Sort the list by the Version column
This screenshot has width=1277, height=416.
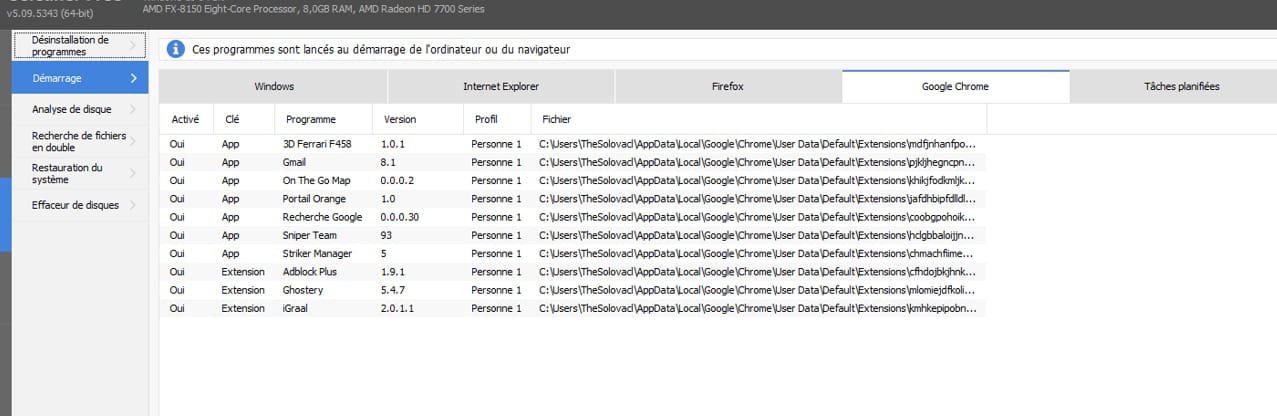coord(400,119)
